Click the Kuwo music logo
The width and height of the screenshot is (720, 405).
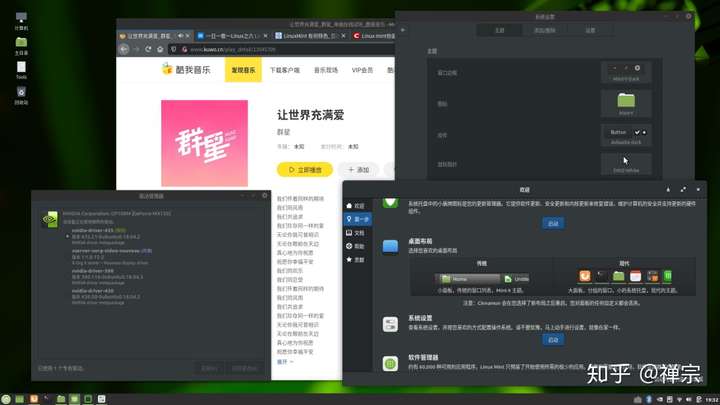(x=186, y=69)
